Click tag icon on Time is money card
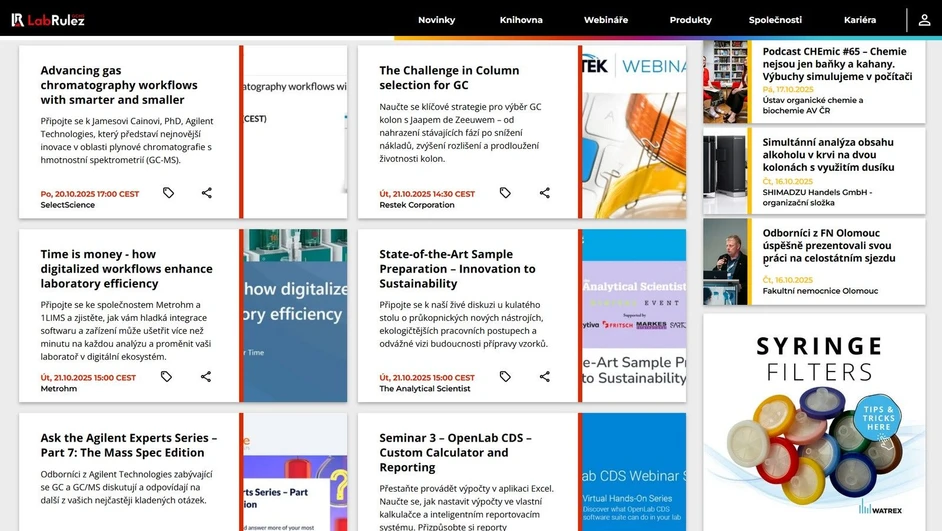Screen dimensions: 942x531 (x=167, y=377)
